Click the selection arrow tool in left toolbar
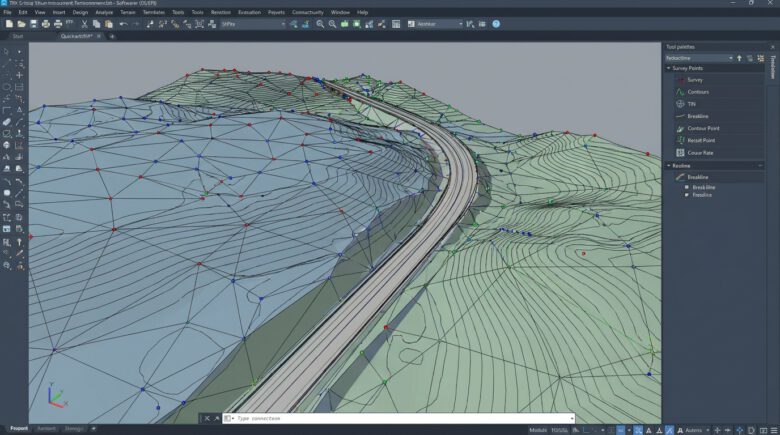The image size is (780, 435). coord(6,51)
